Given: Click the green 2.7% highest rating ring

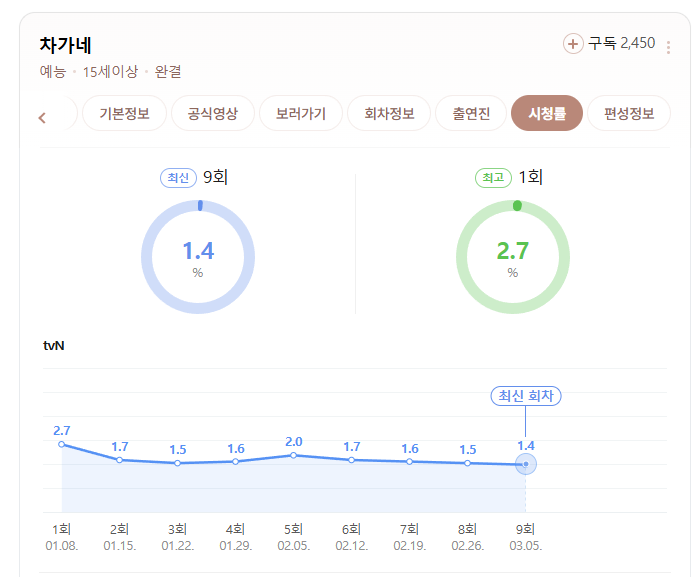Looking at the screenshot, I should coord(513,257).
